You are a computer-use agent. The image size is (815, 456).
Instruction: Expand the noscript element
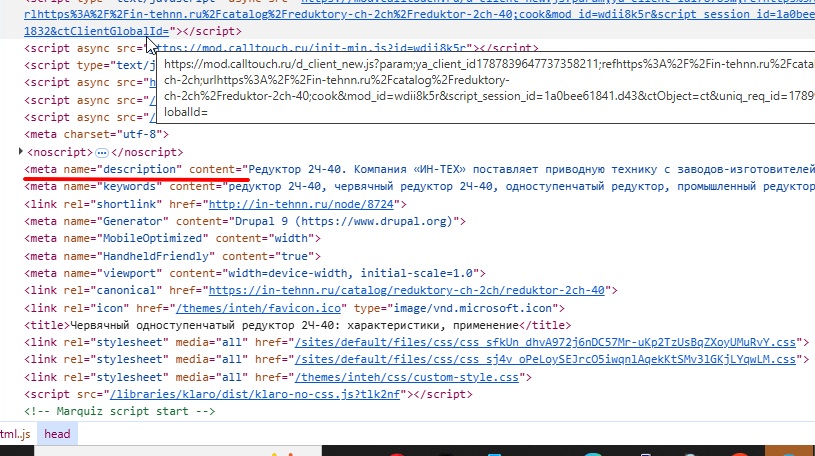coord(20,151)
